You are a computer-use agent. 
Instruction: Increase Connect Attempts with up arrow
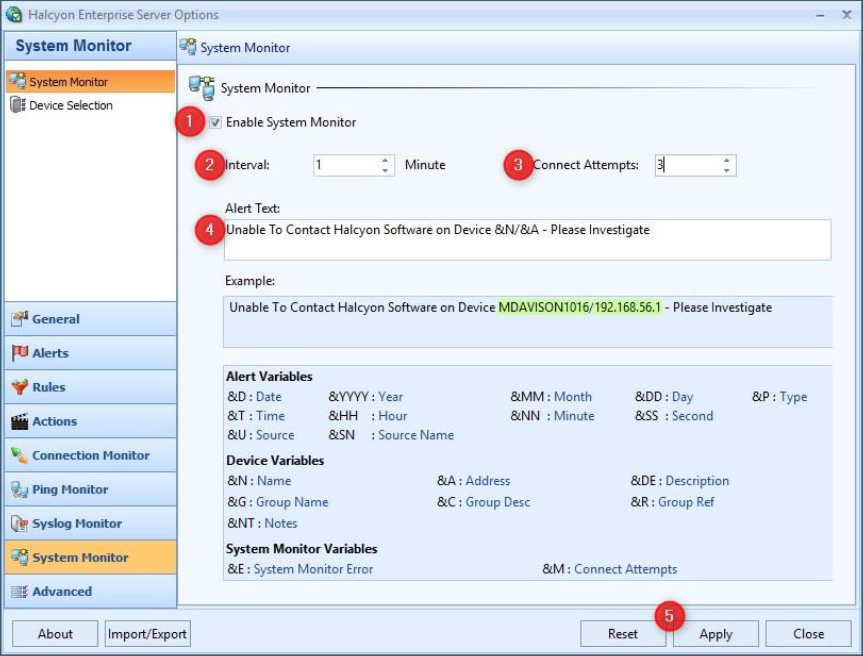point(726,160)
